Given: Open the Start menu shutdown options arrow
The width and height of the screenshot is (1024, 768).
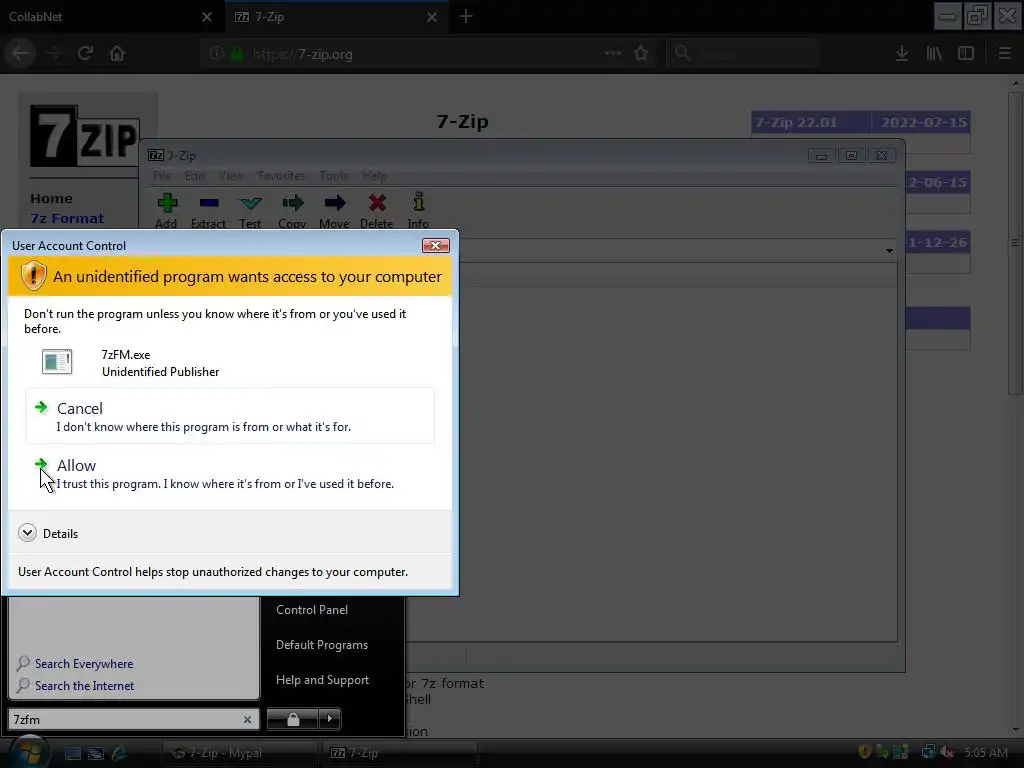Looking at the screenshot, I should (x=330, y=719).
